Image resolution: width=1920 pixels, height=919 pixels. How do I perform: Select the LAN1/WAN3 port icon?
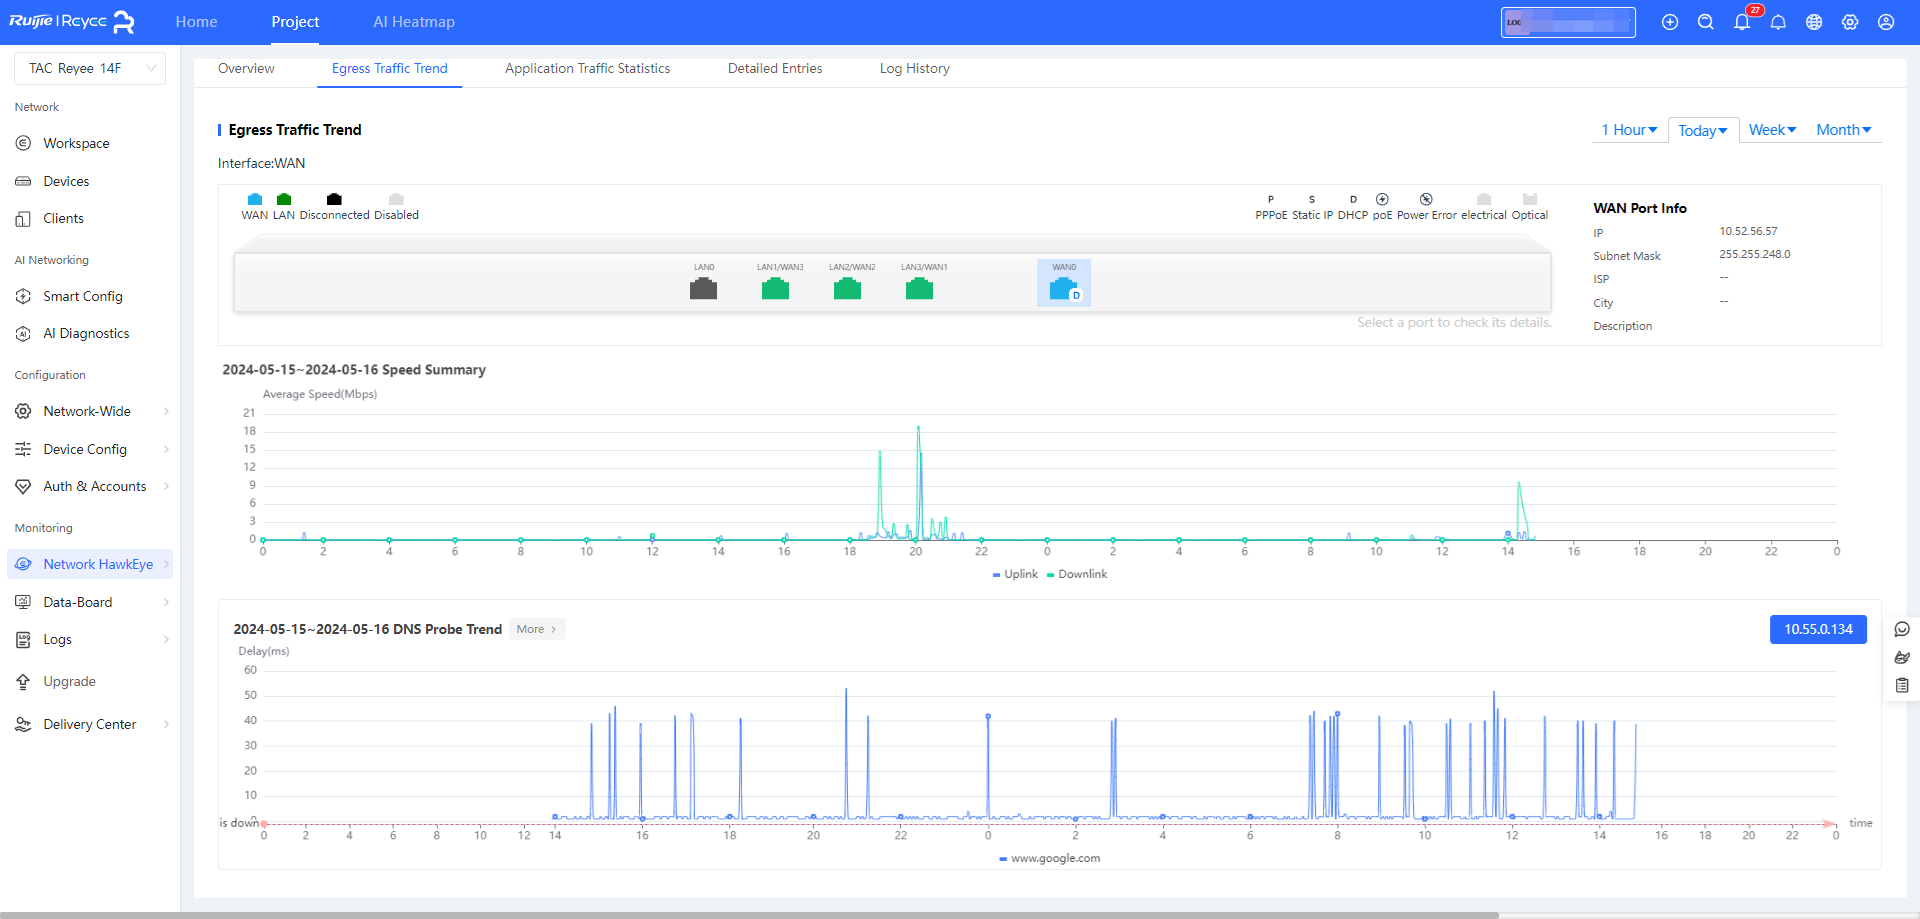click(775, 289)
